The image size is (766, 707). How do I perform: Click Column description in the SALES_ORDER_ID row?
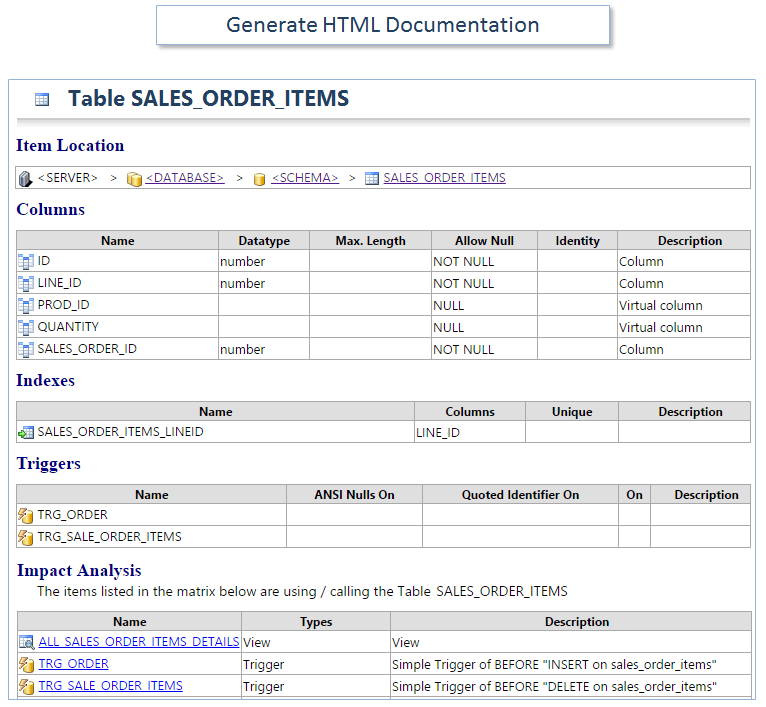point(641,349)
